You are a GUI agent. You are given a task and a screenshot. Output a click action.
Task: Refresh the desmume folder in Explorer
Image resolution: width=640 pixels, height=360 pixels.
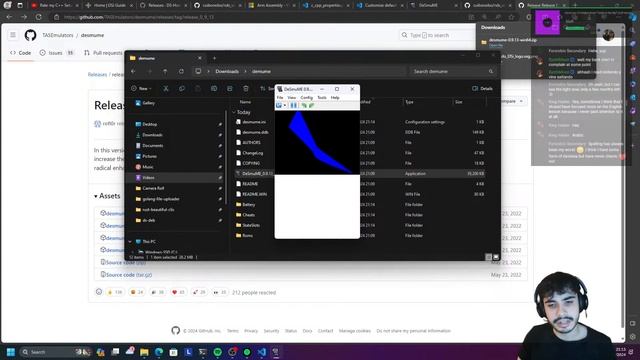pyautogui.click(x=181, y=71)
